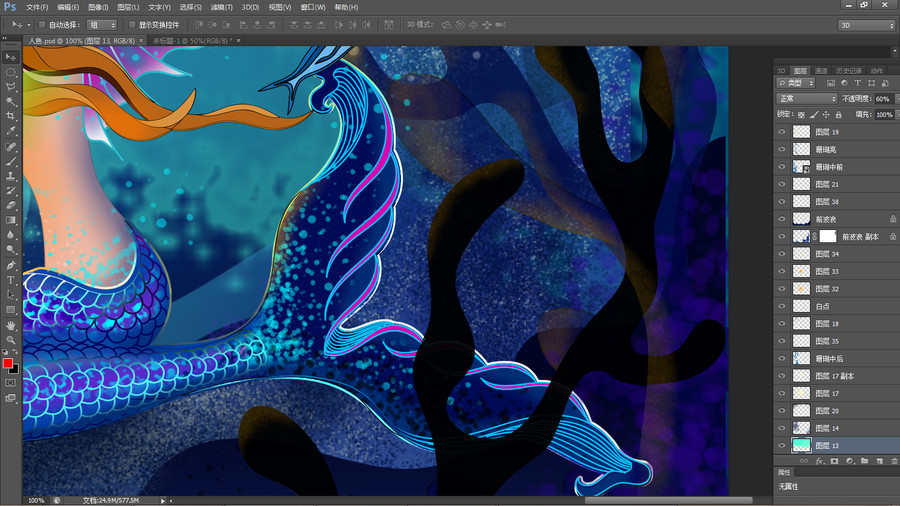
Task: Open the 窗口(W) menu
Action: [x=313, y=7]
